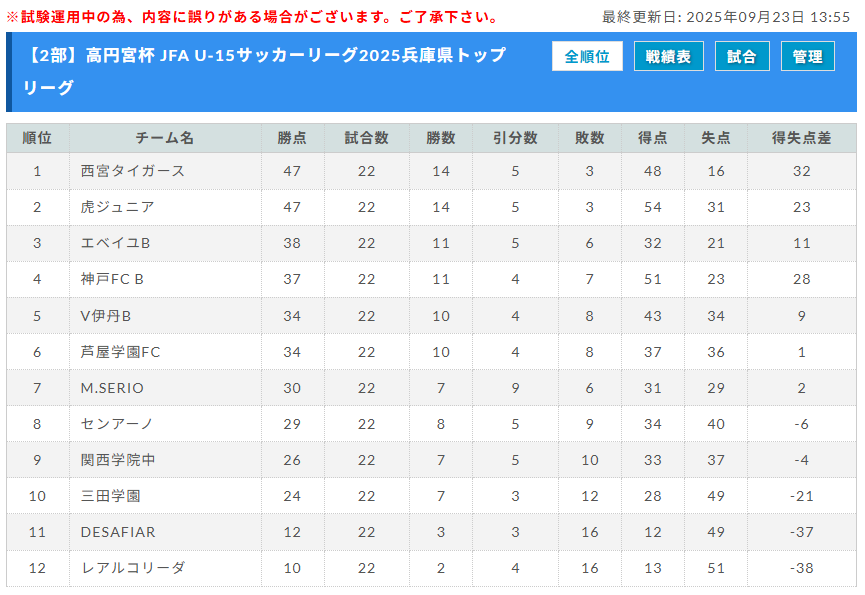This screenshot has width=865, height=595.
Task: Click the 神戸FC B team name
Action: 112,279
